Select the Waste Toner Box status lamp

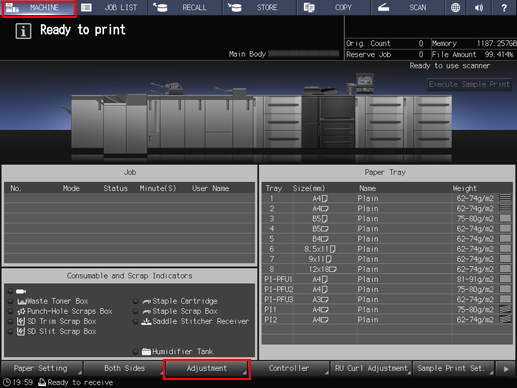point(11,301)
